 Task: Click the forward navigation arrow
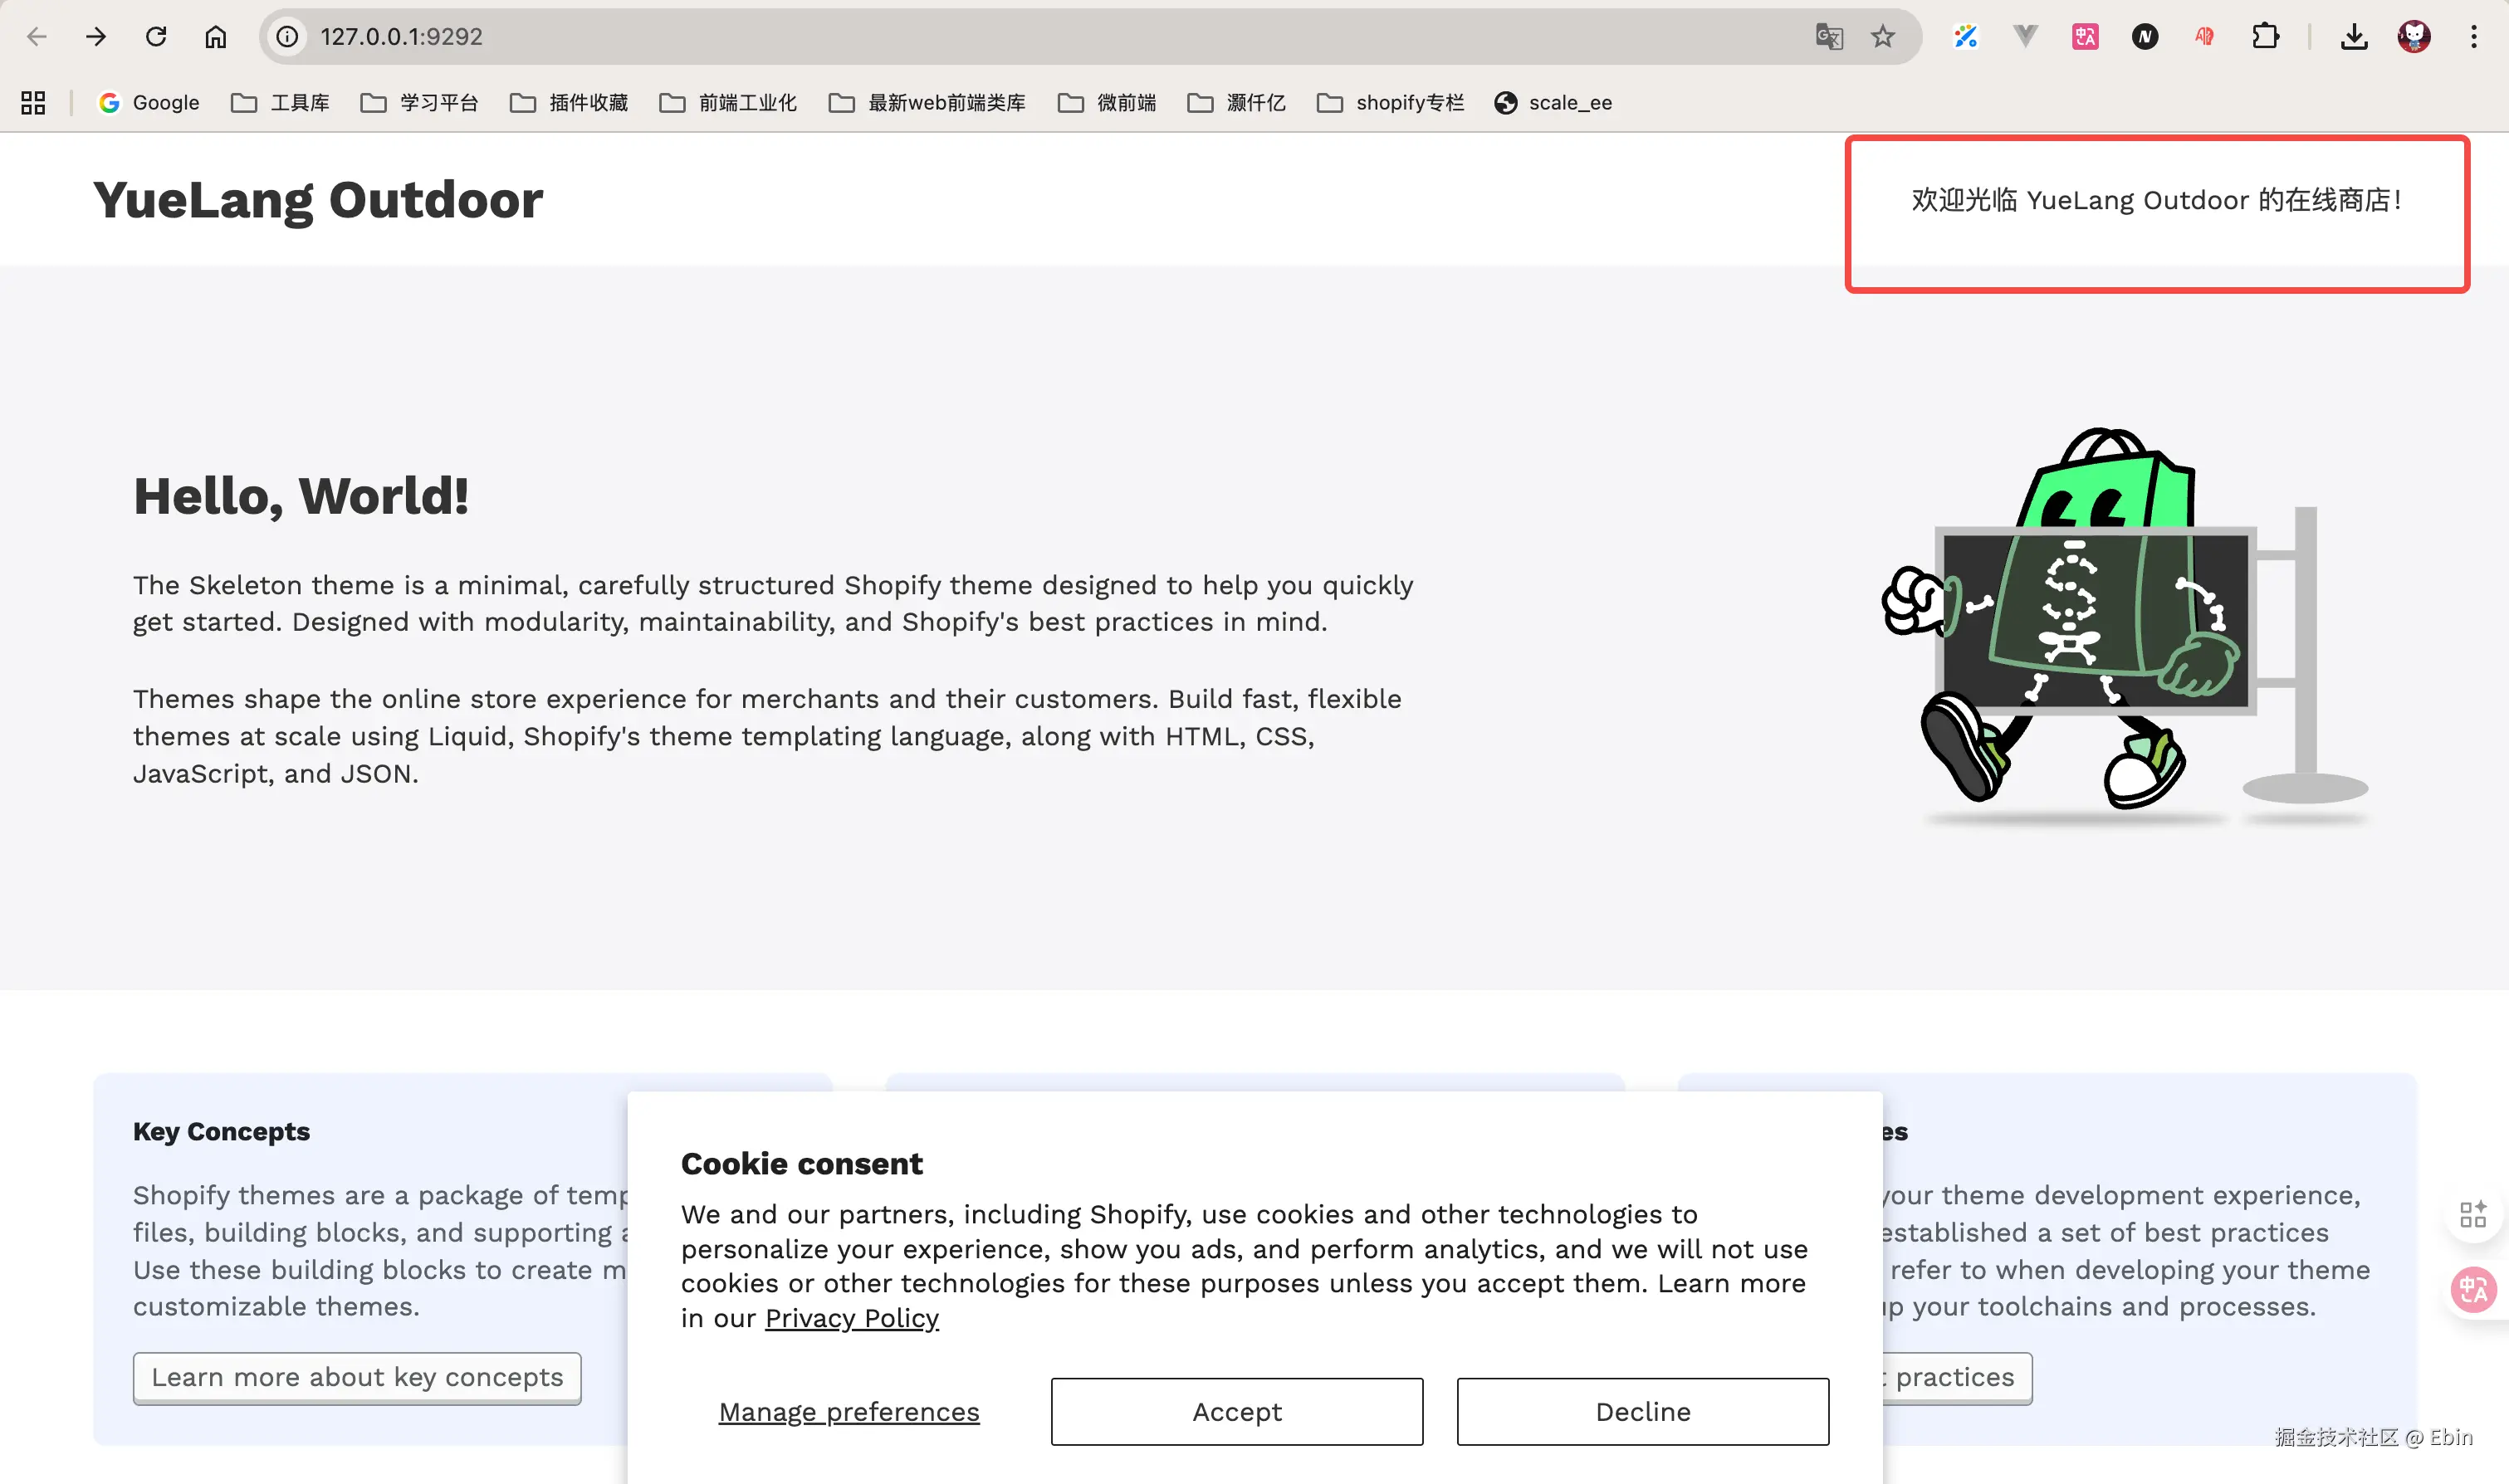(x=96, y=37)
